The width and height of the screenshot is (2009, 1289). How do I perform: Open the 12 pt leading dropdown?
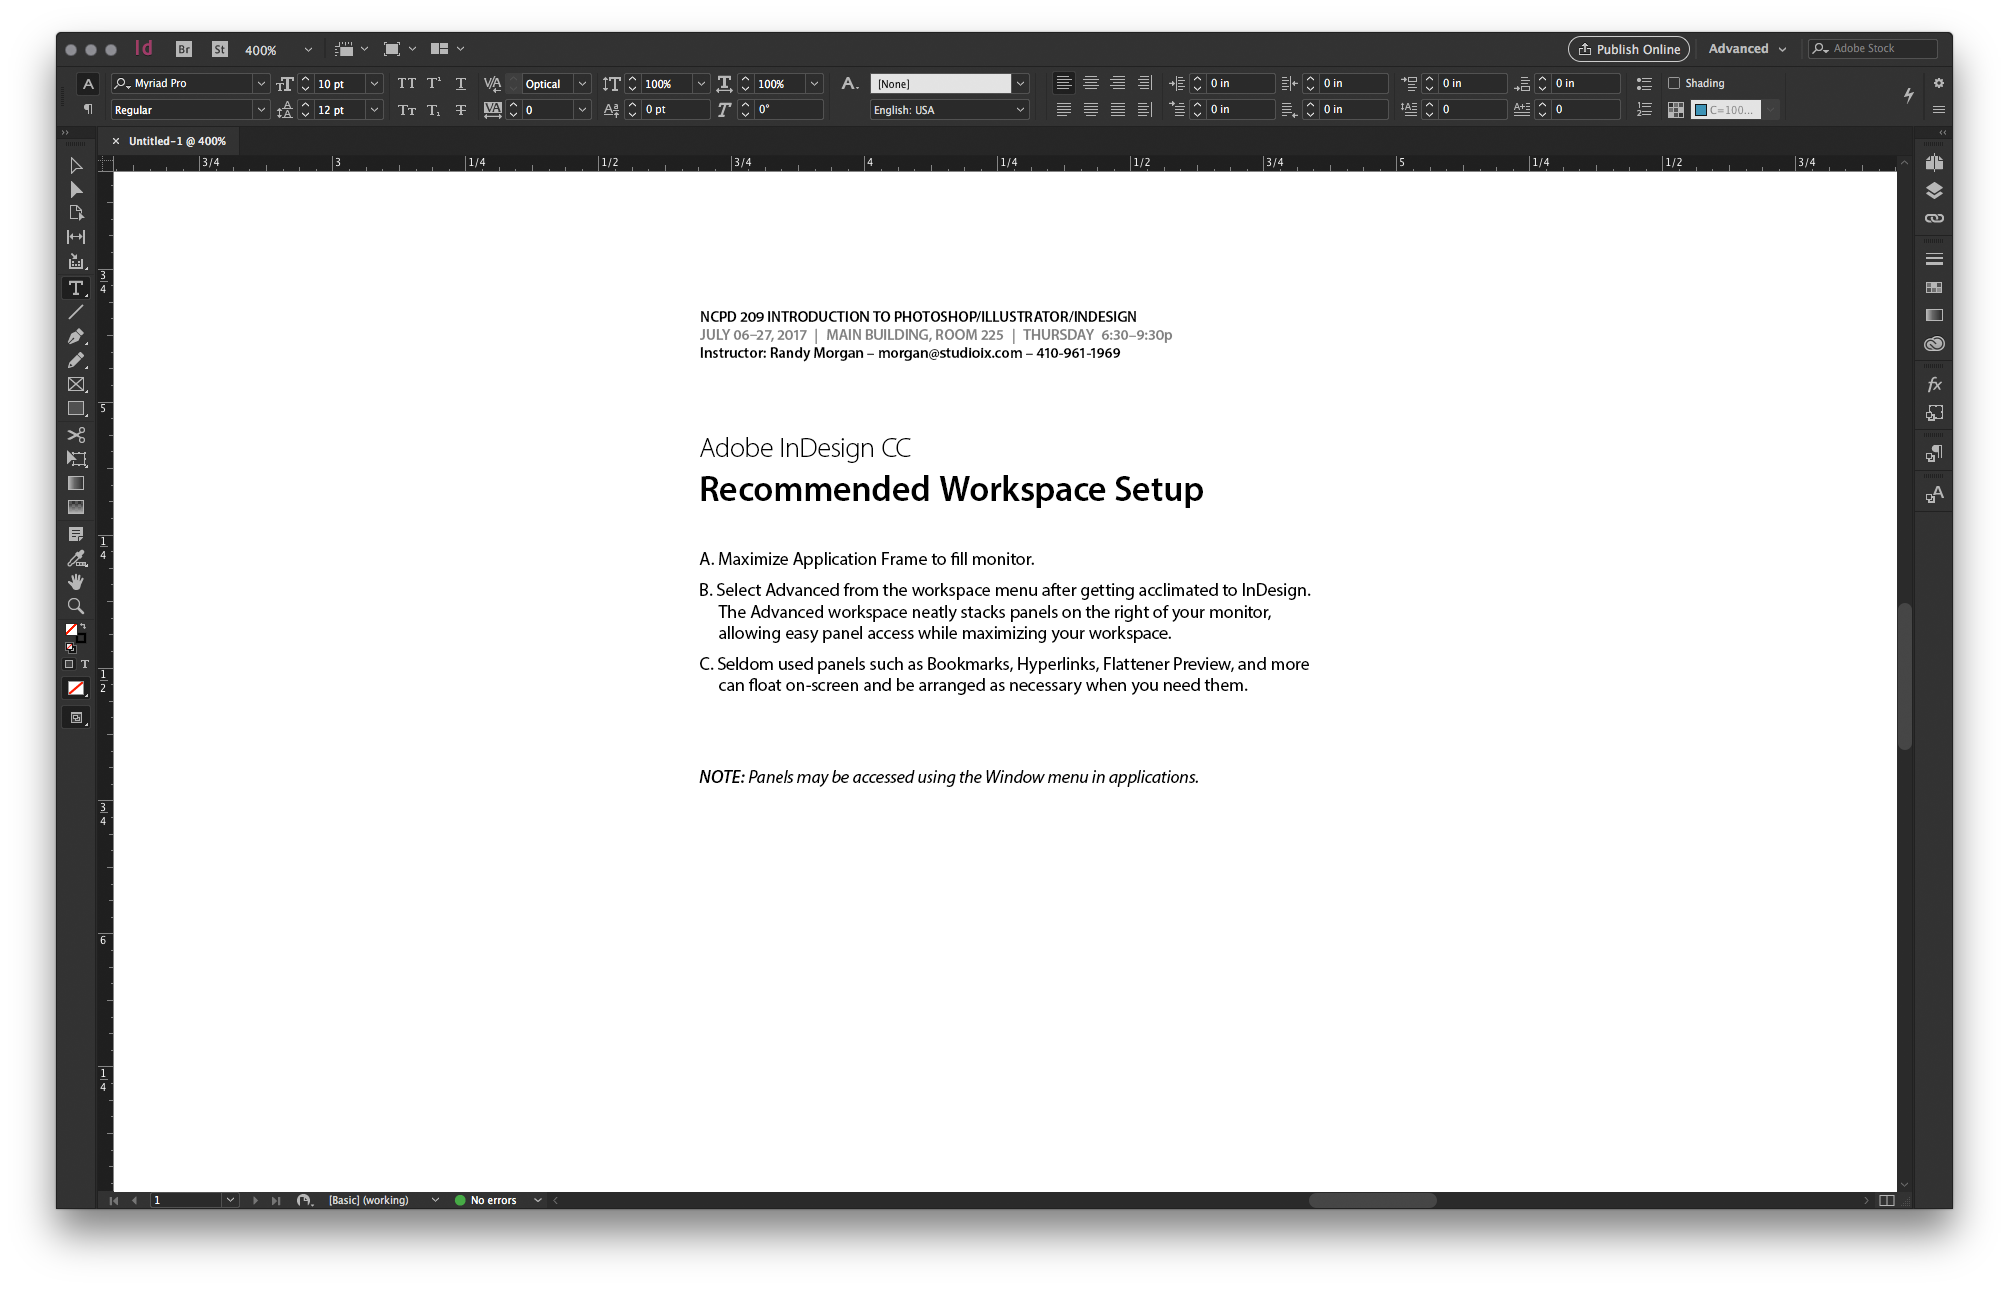[x=374, y=110]
